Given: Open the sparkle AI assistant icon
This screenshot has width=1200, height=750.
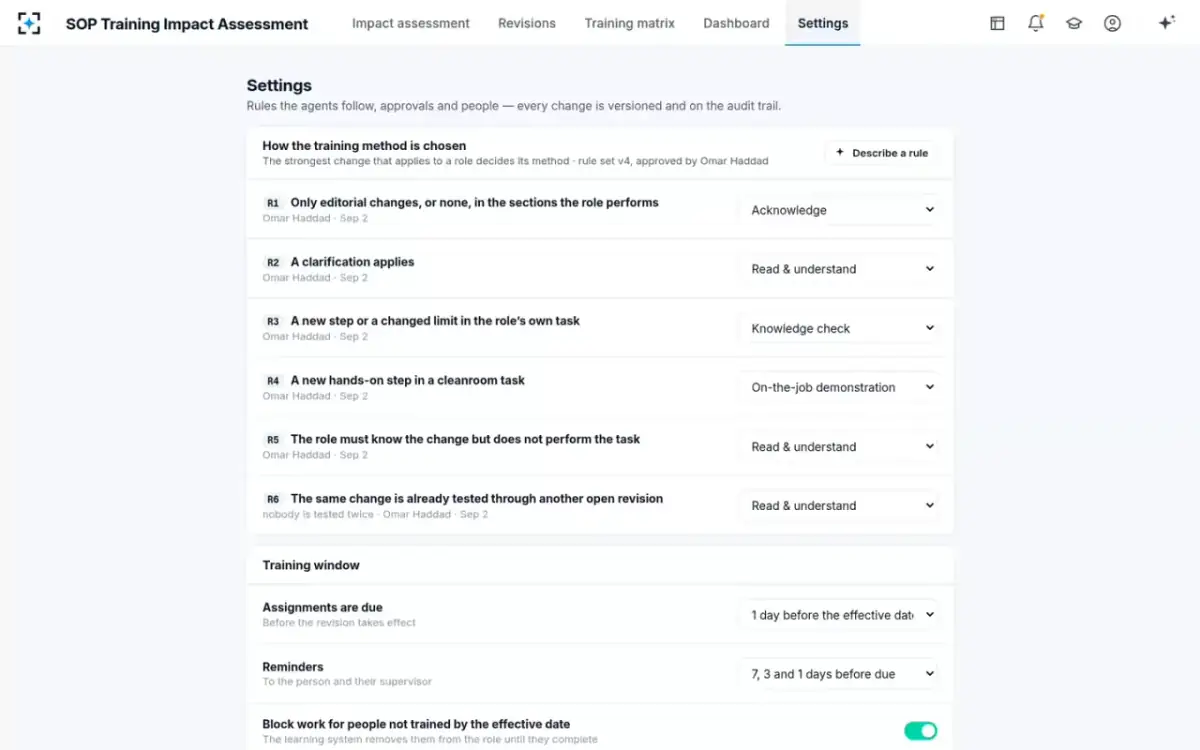Looking at the screenshot, I should 1166,23.
